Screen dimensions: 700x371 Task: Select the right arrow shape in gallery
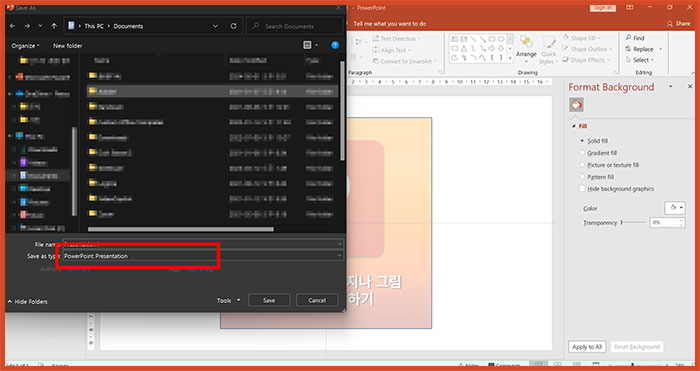[492, 49]
